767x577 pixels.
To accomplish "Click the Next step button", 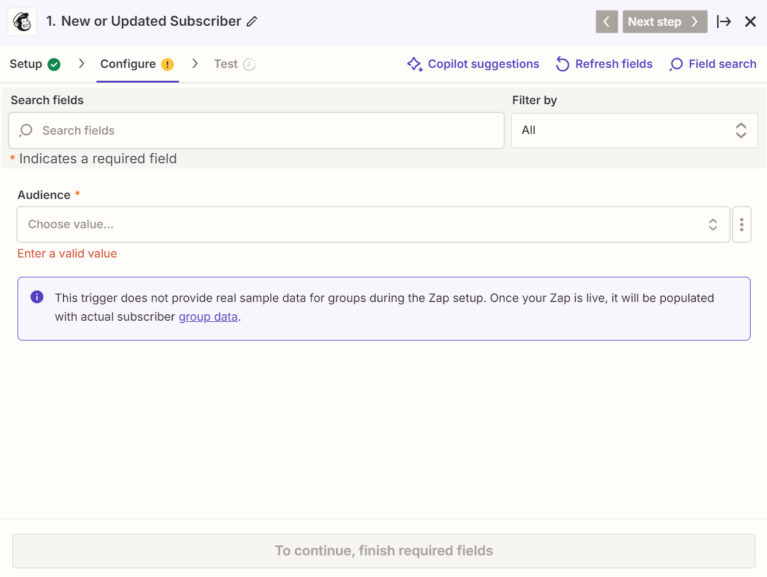I will point(664,22).
